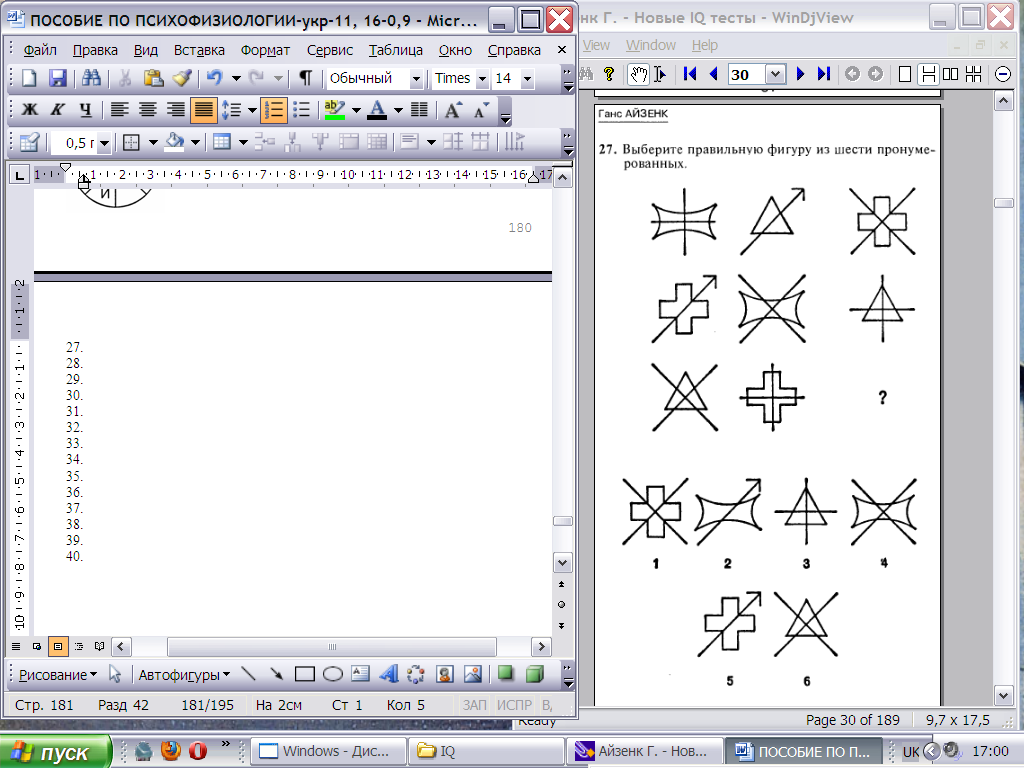The width and height of the screenshot is (1024, 768).
Task: Open the Справка menu
Action: [x=514, y=50]
